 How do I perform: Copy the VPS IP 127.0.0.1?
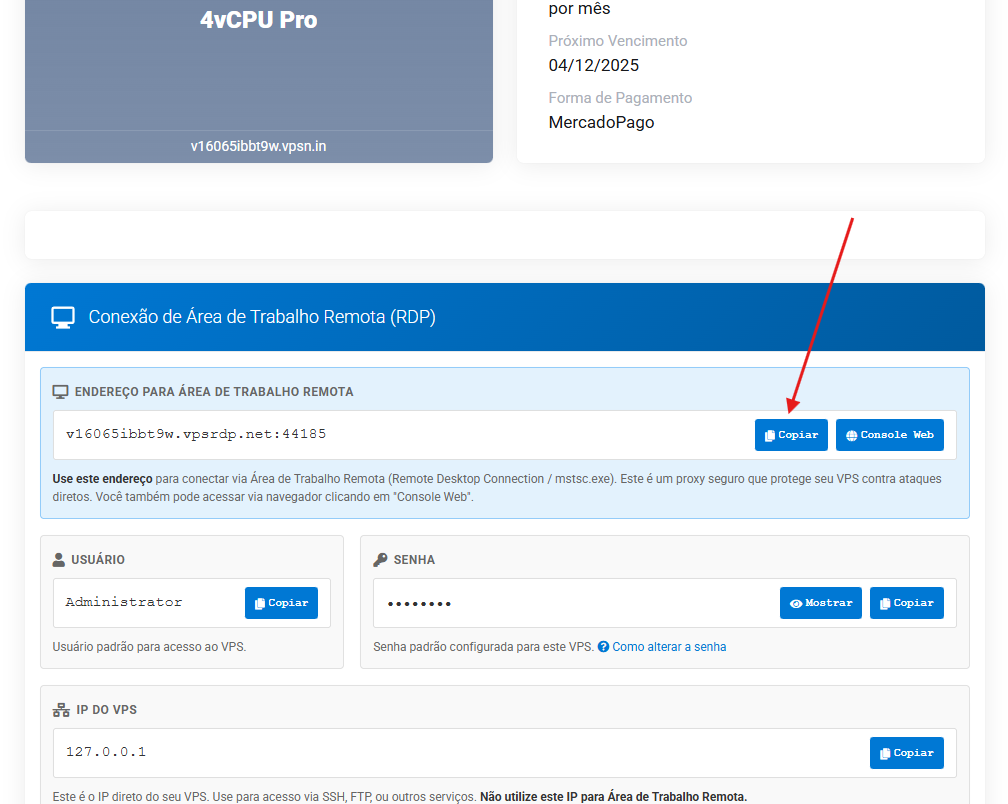point(906,753)
